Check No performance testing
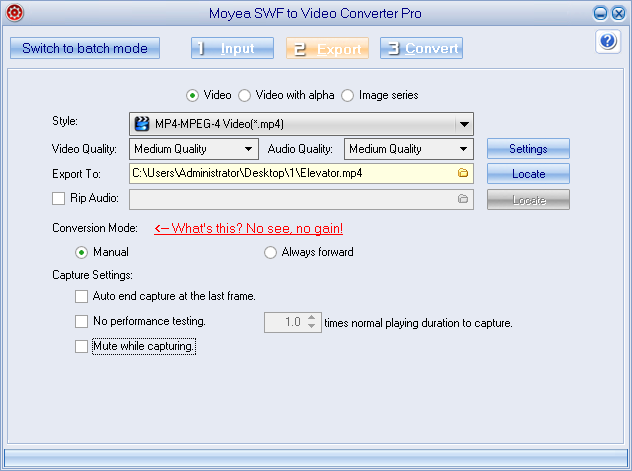The height and width of the screenshot is (471, 632). (x=81, y=322)
